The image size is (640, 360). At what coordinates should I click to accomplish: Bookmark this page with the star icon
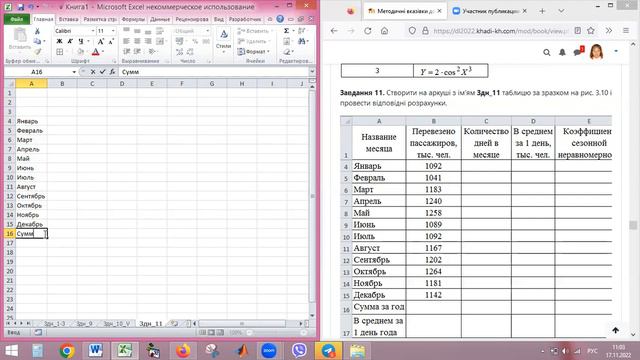tap(591, 31)
